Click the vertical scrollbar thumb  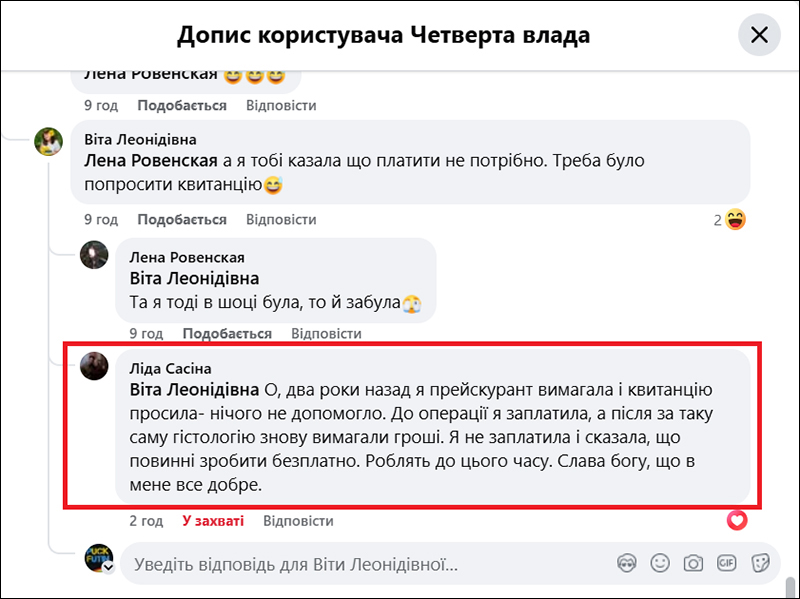point(791,585)
